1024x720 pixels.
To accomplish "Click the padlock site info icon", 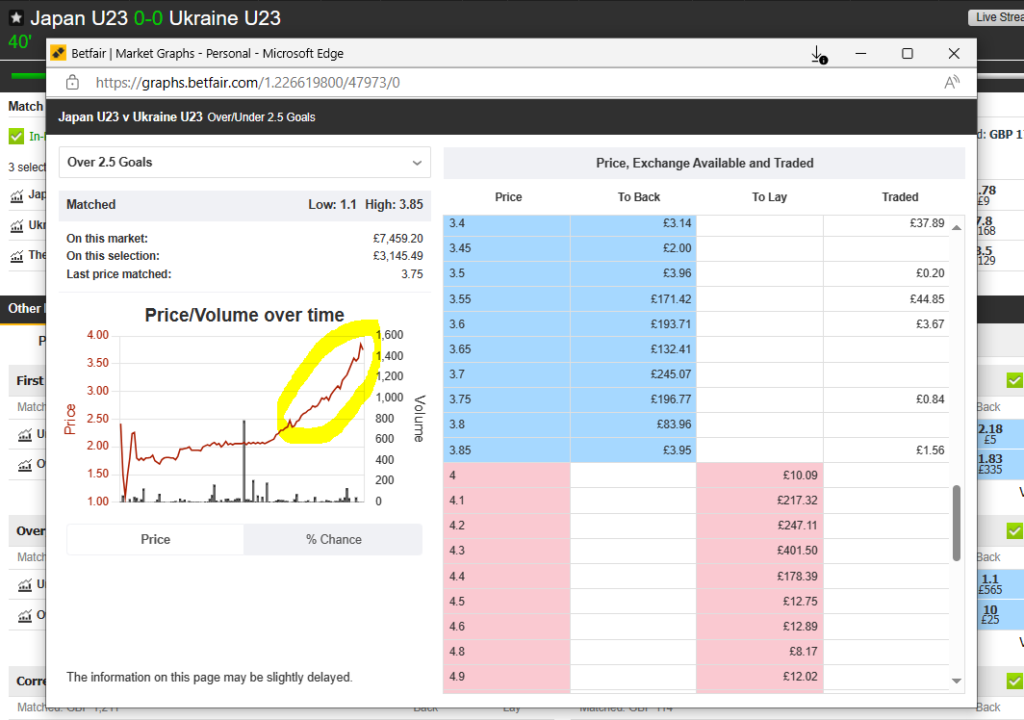I will pyautogui.click(x=73, y=83).
